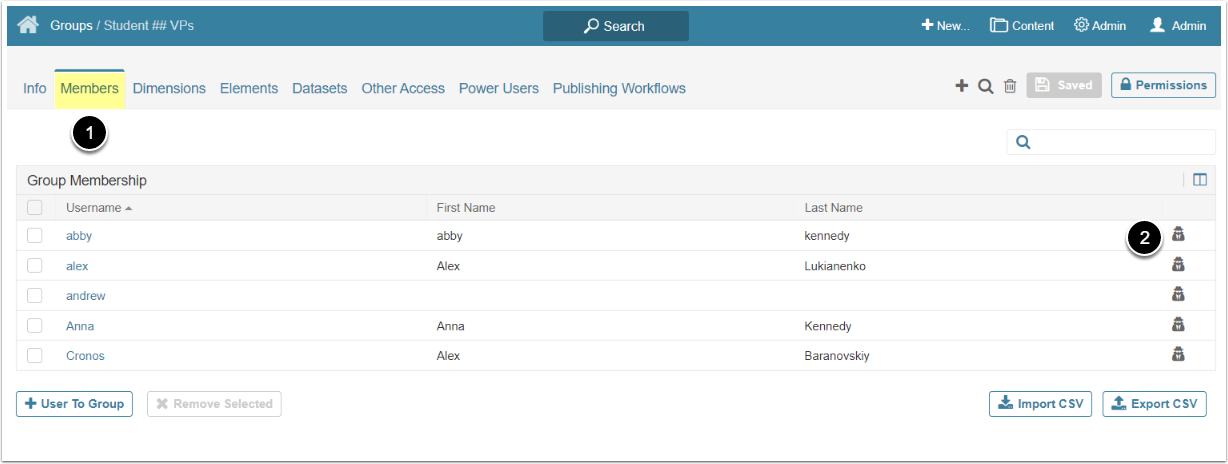This screenshot has width=1228, height=464.
Task: Select the Members tab
Action: [x=89, y=88]
